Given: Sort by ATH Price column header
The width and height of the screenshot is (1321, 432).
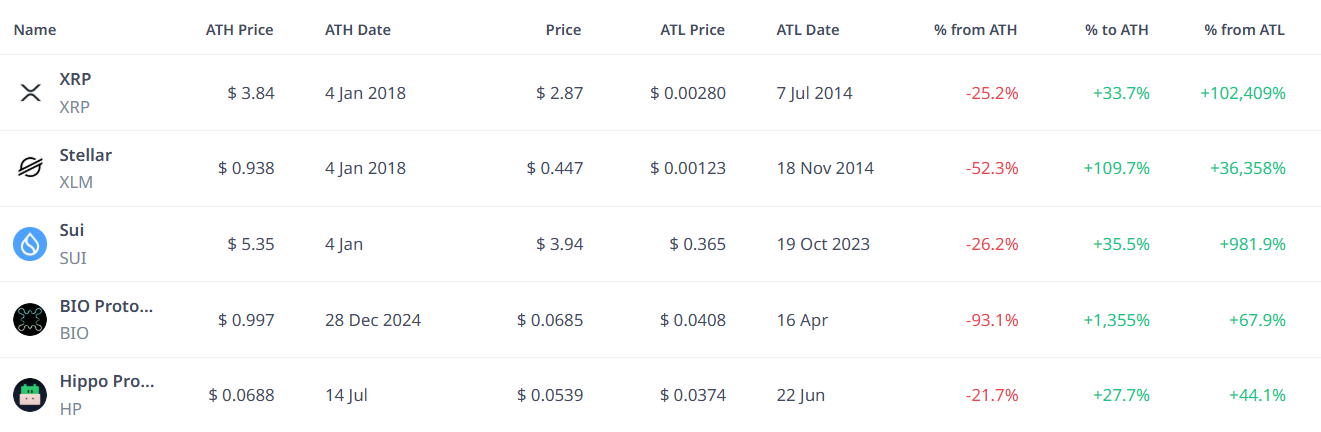Looking at the screenshot, I should 240,30.
